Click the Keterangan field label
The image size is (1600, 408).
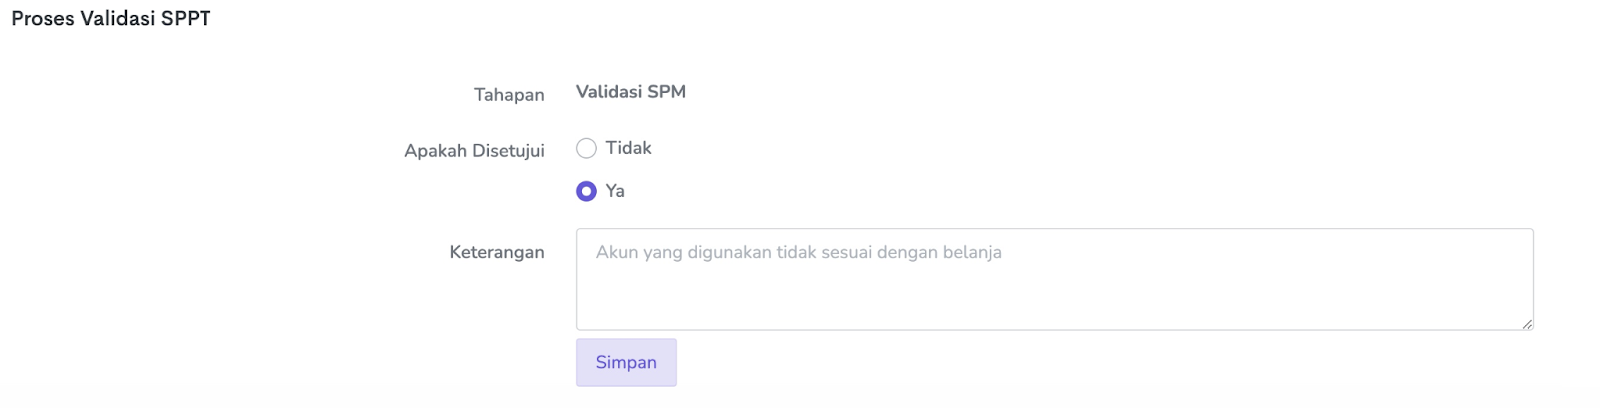[497, 252]
